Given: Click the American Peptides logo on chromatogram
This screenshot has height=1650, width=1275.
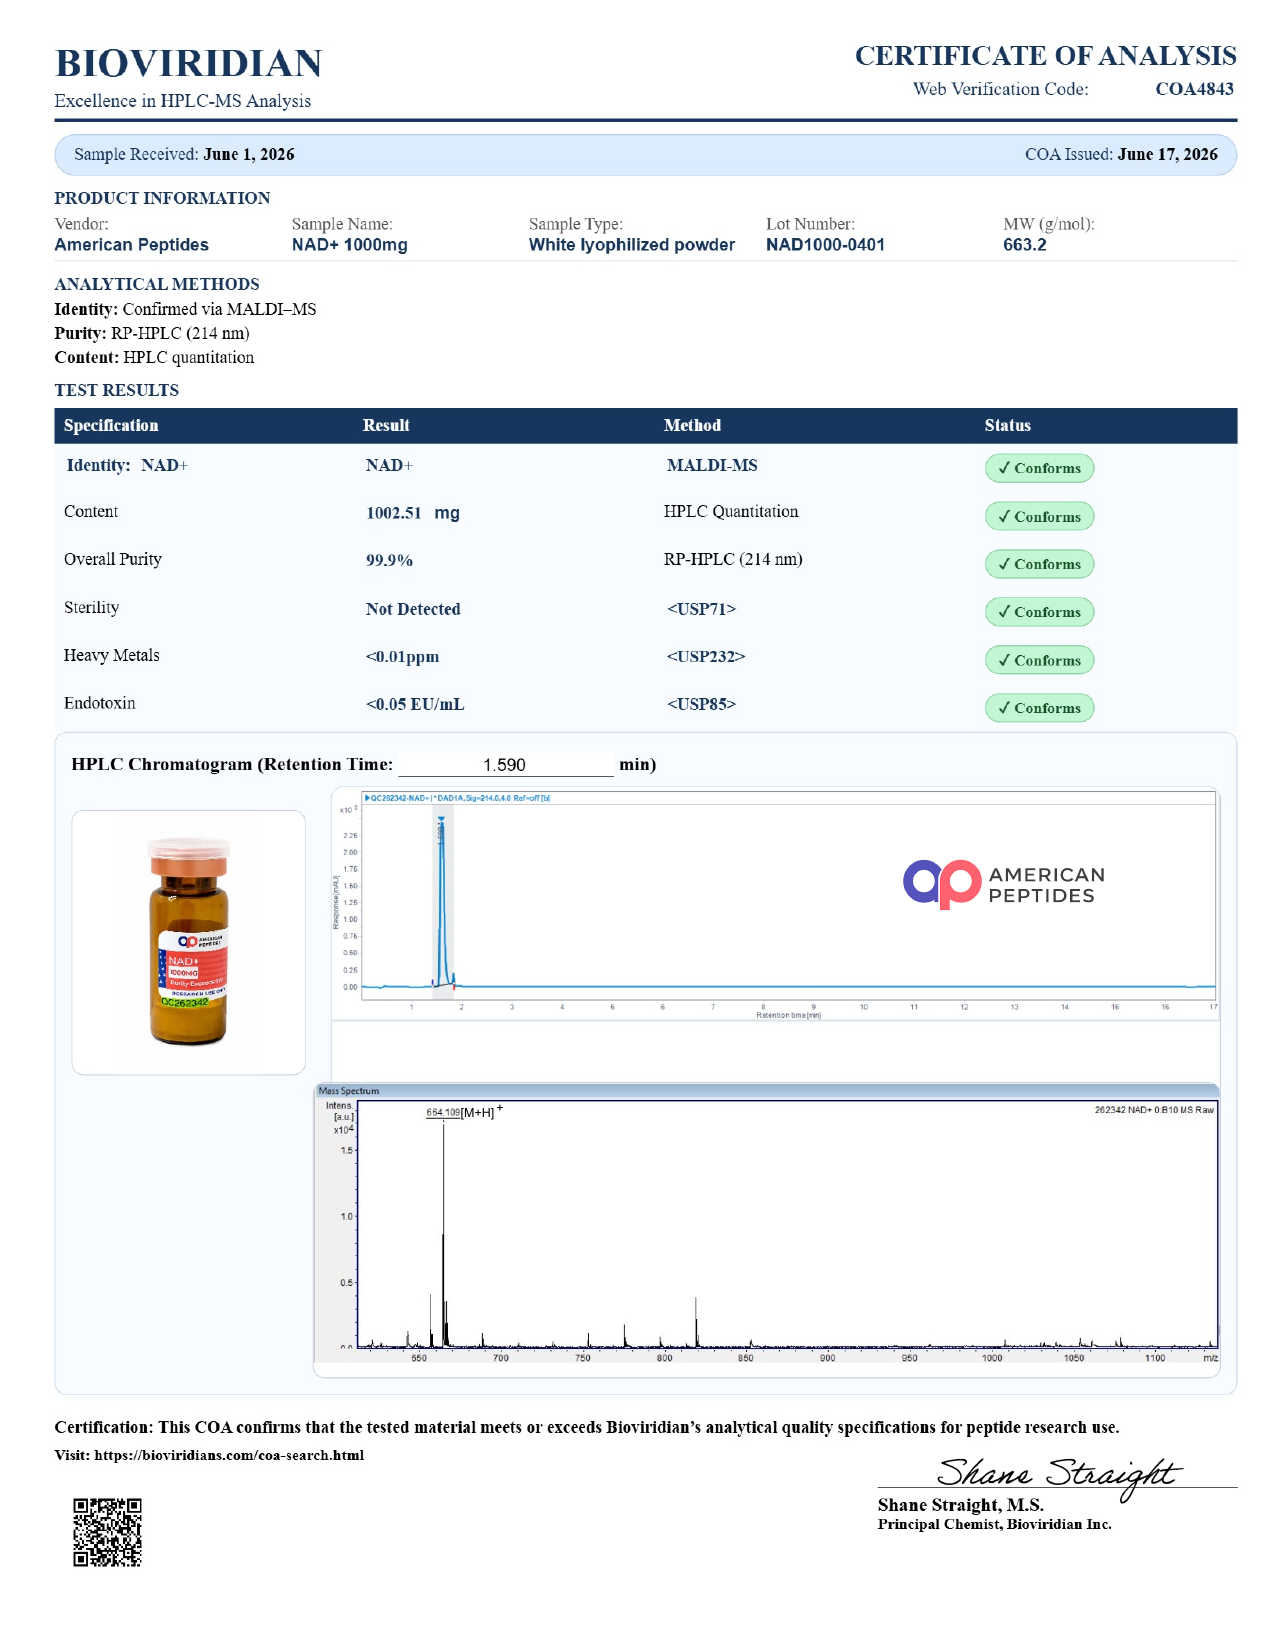Looking at the screenshot, I should point(1004,884).
